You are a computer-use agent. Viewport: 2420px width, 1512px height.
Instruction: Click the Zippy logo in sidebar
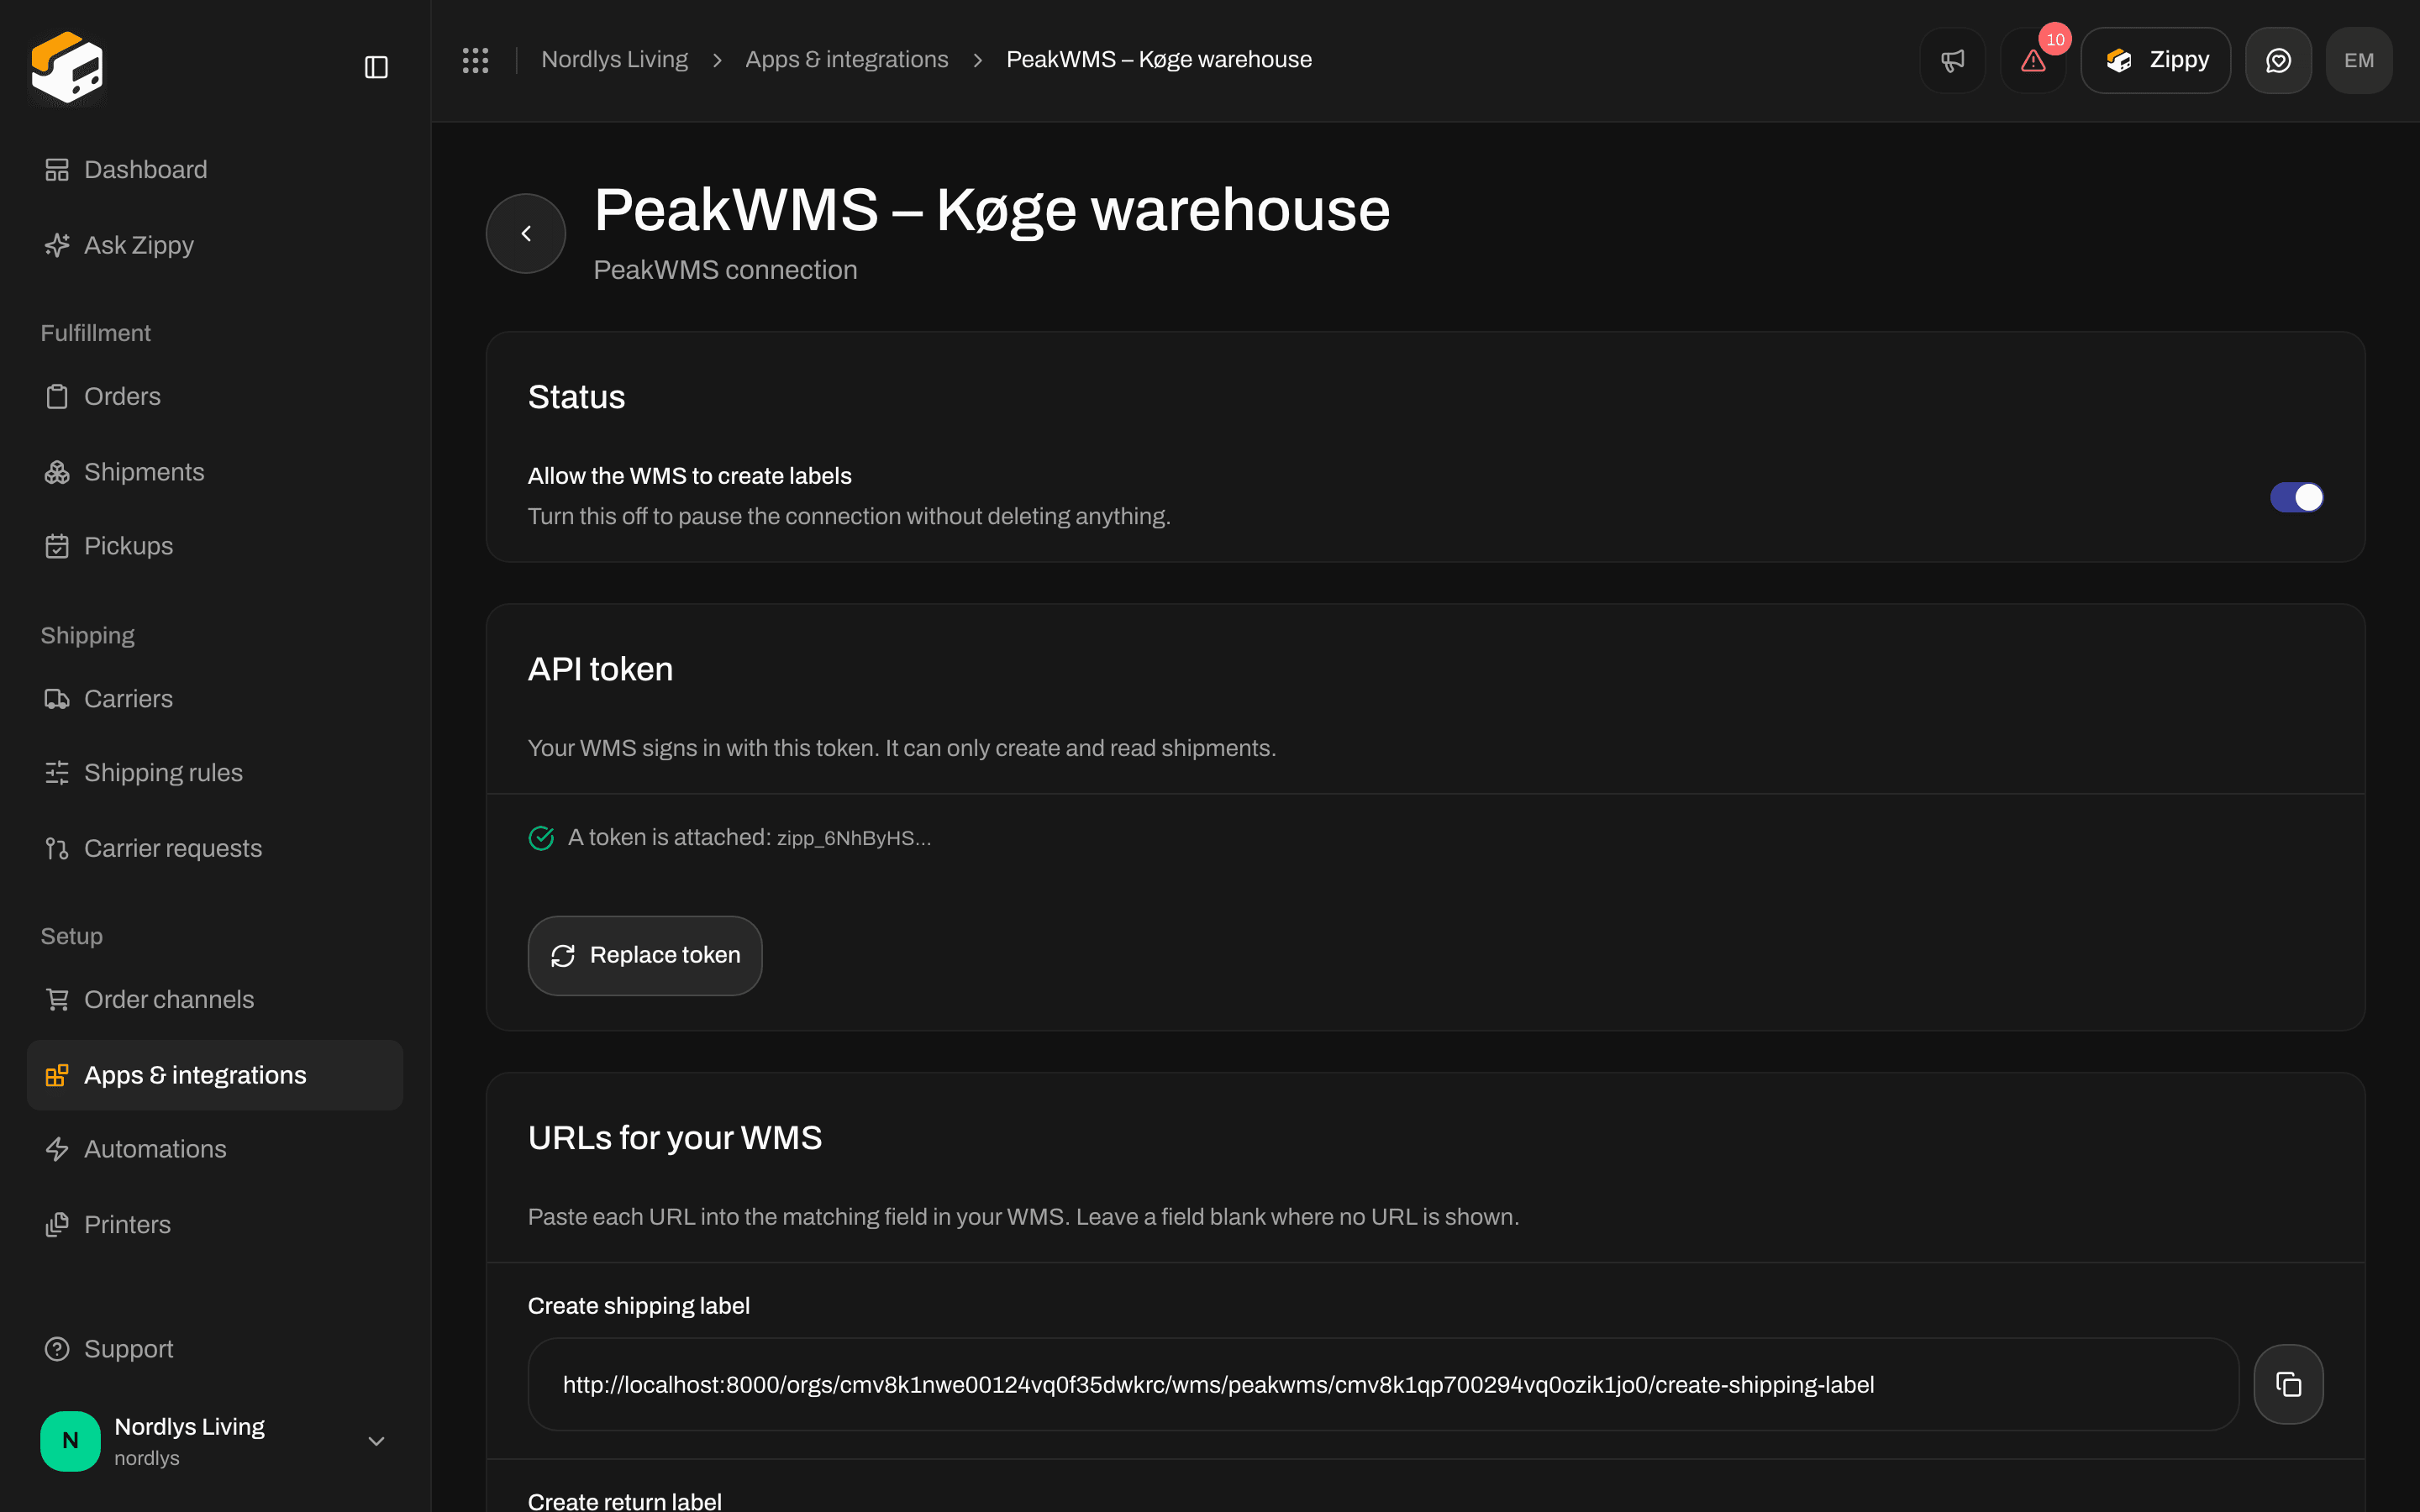click(67, 67)
